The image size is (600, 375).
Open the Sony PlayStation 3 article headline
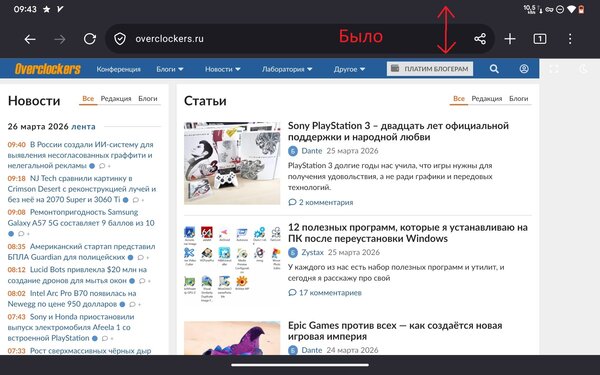398,131
